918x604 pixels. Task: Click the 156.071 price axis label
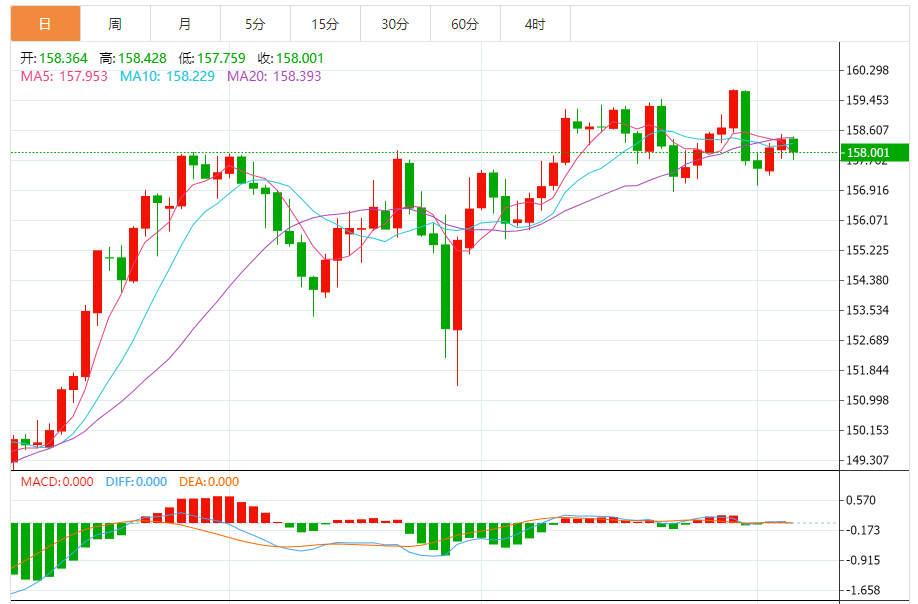click(x=868, y=220)
